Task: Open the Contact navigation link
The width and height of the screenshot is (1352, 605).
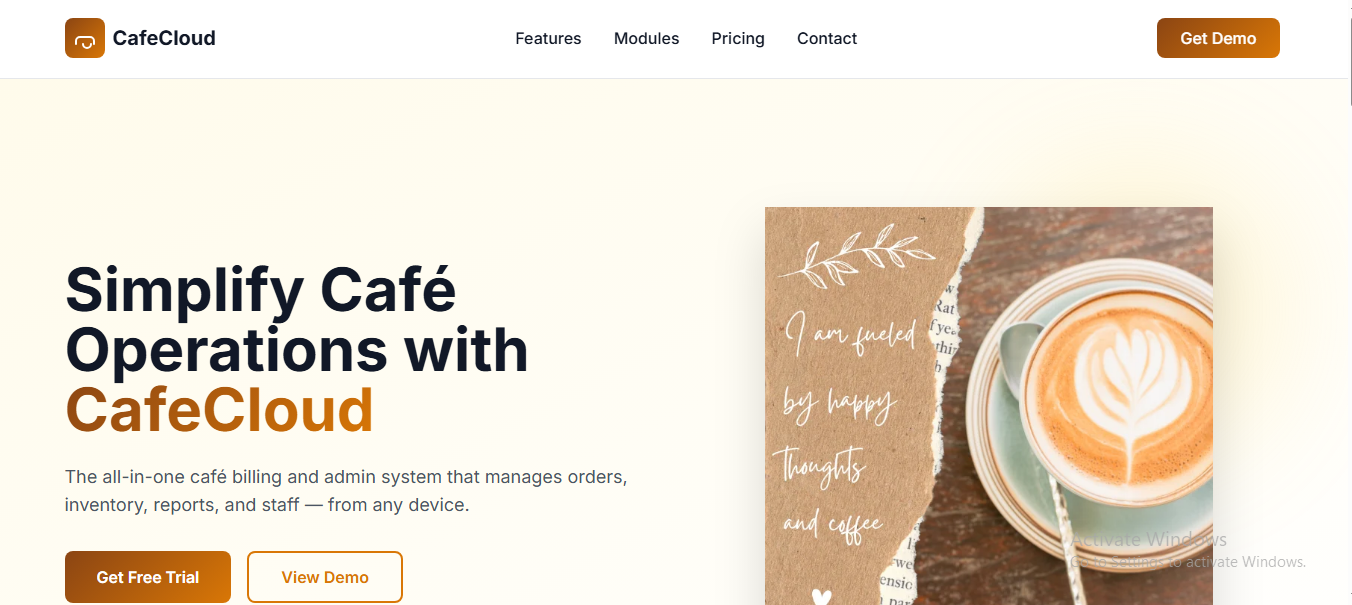Action: (x=827, y=38)
